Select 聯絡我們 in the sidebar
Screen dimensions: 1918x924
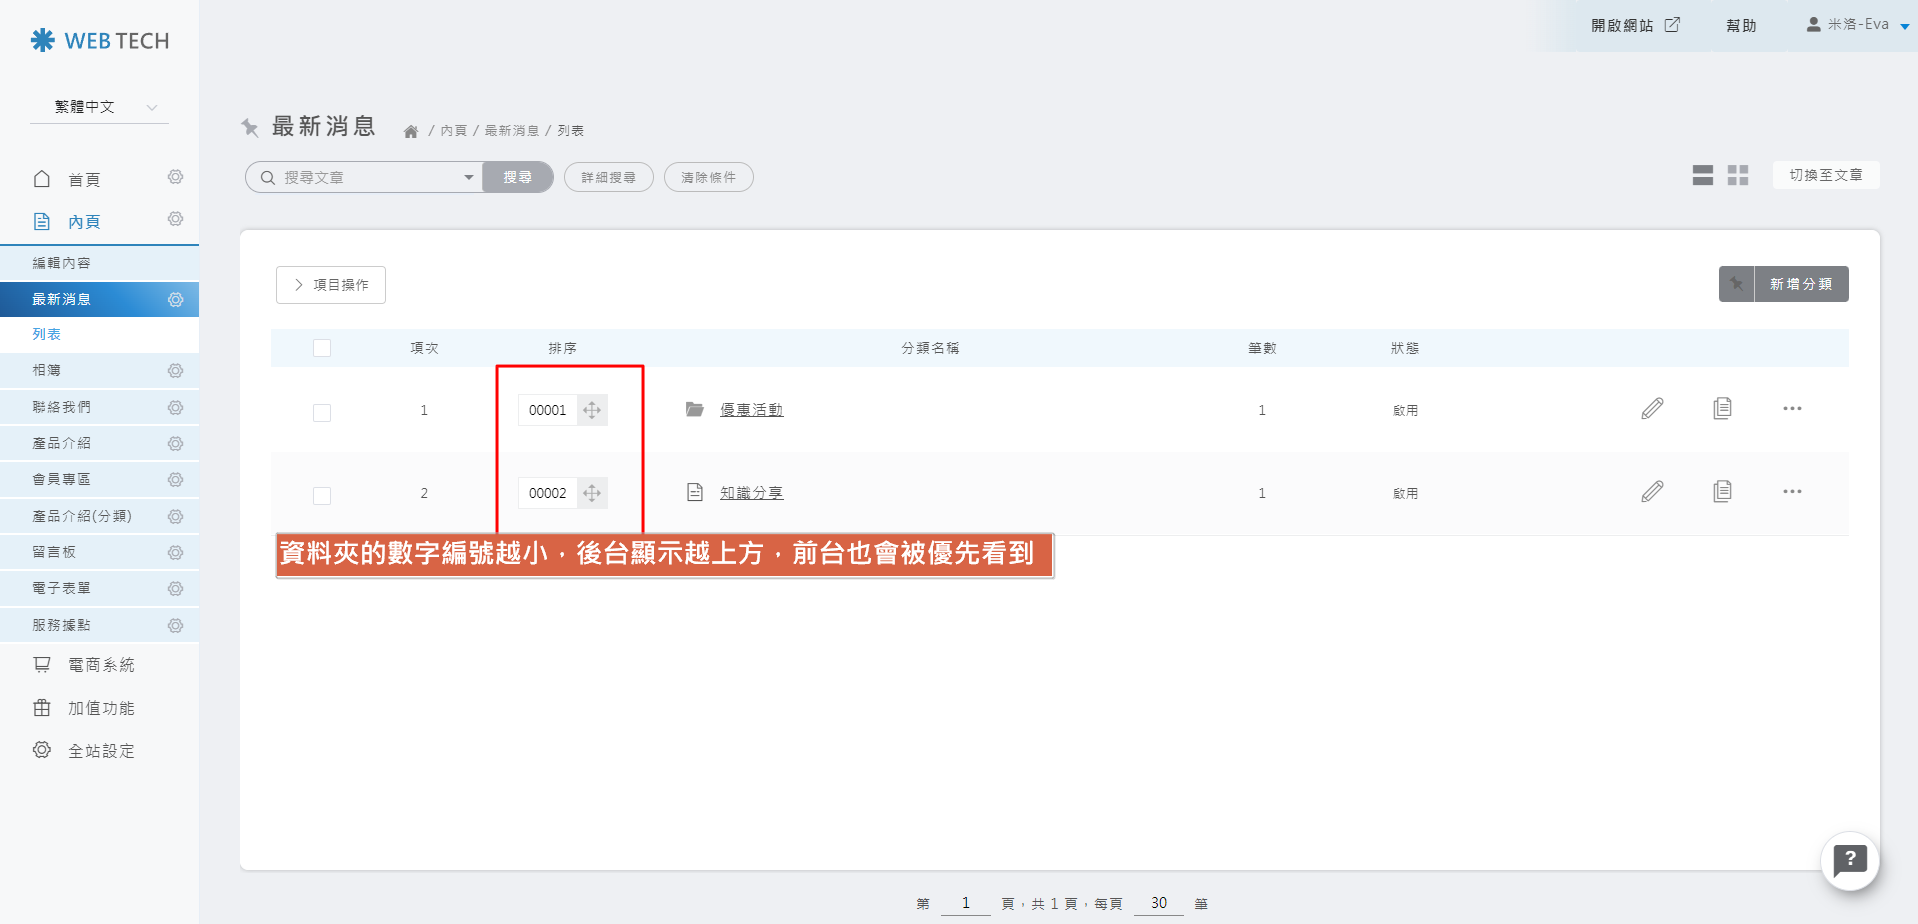tap(62, 407)
